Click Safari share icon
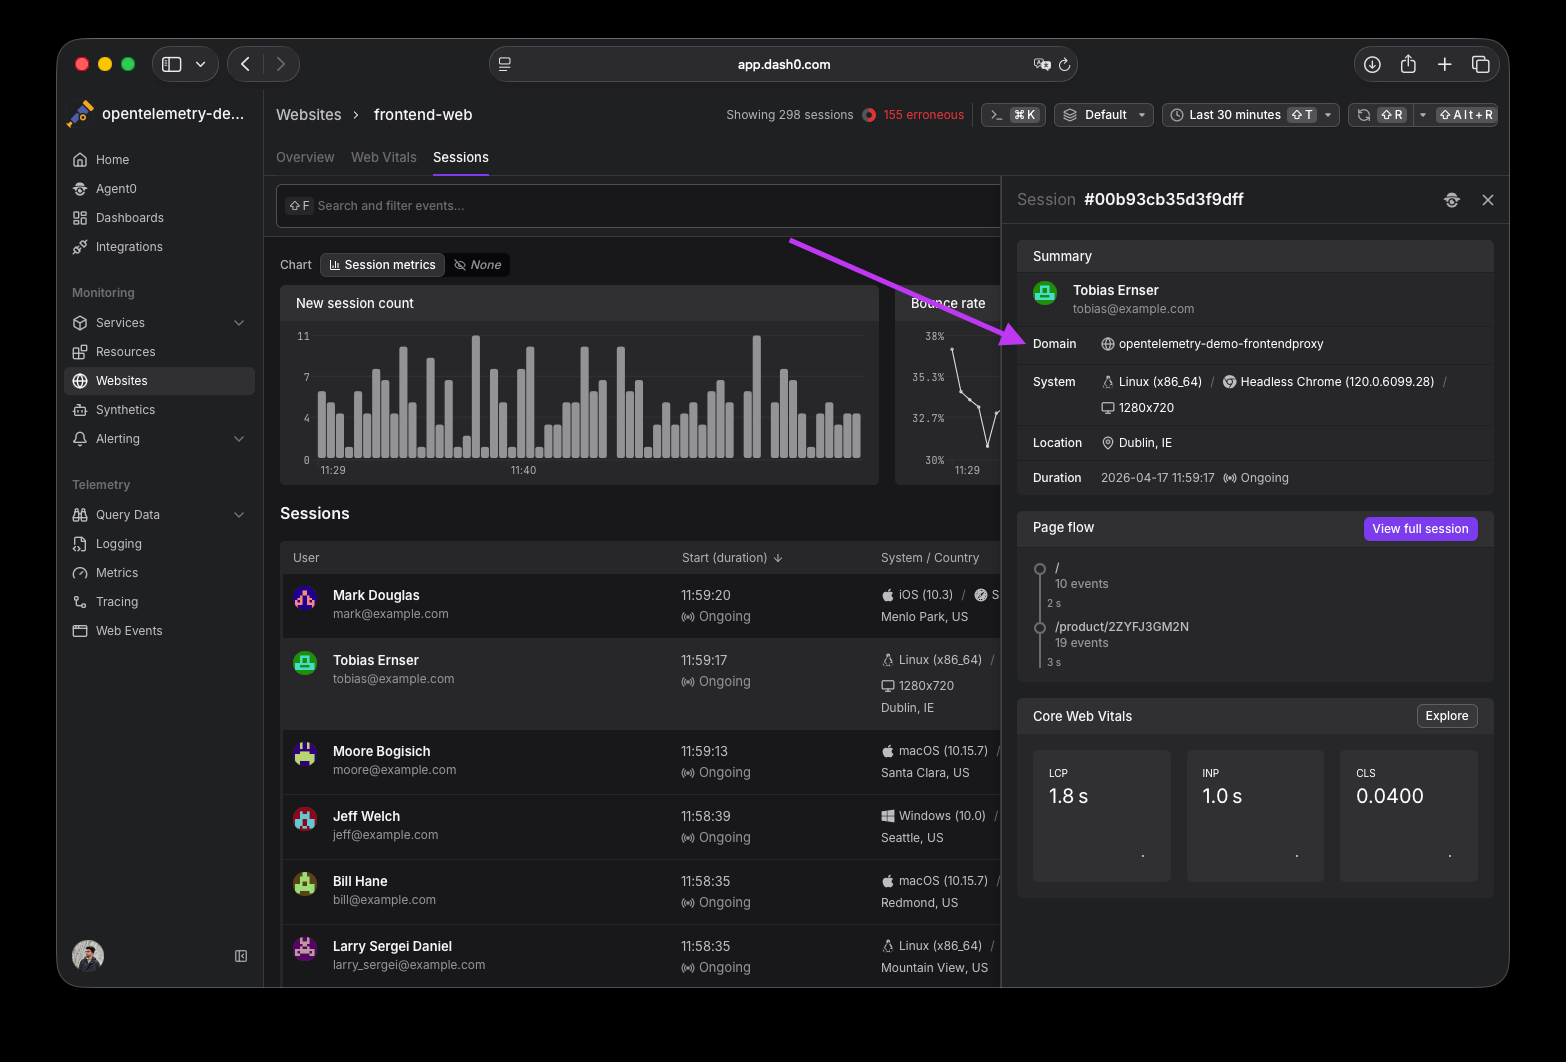The width and height of the screenshot is (1566, 1062). tap(1408, 64)
